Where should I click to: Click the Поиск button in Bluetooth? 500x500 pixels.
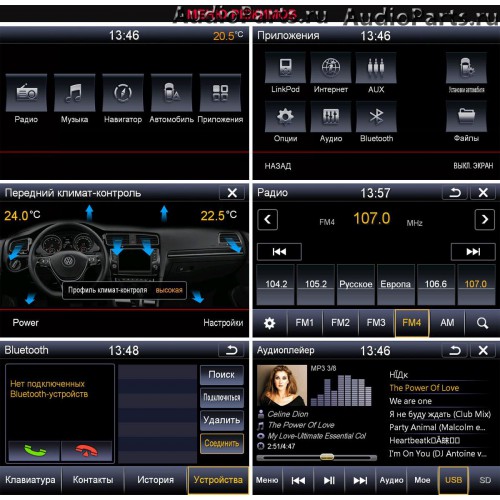point(222,375)
